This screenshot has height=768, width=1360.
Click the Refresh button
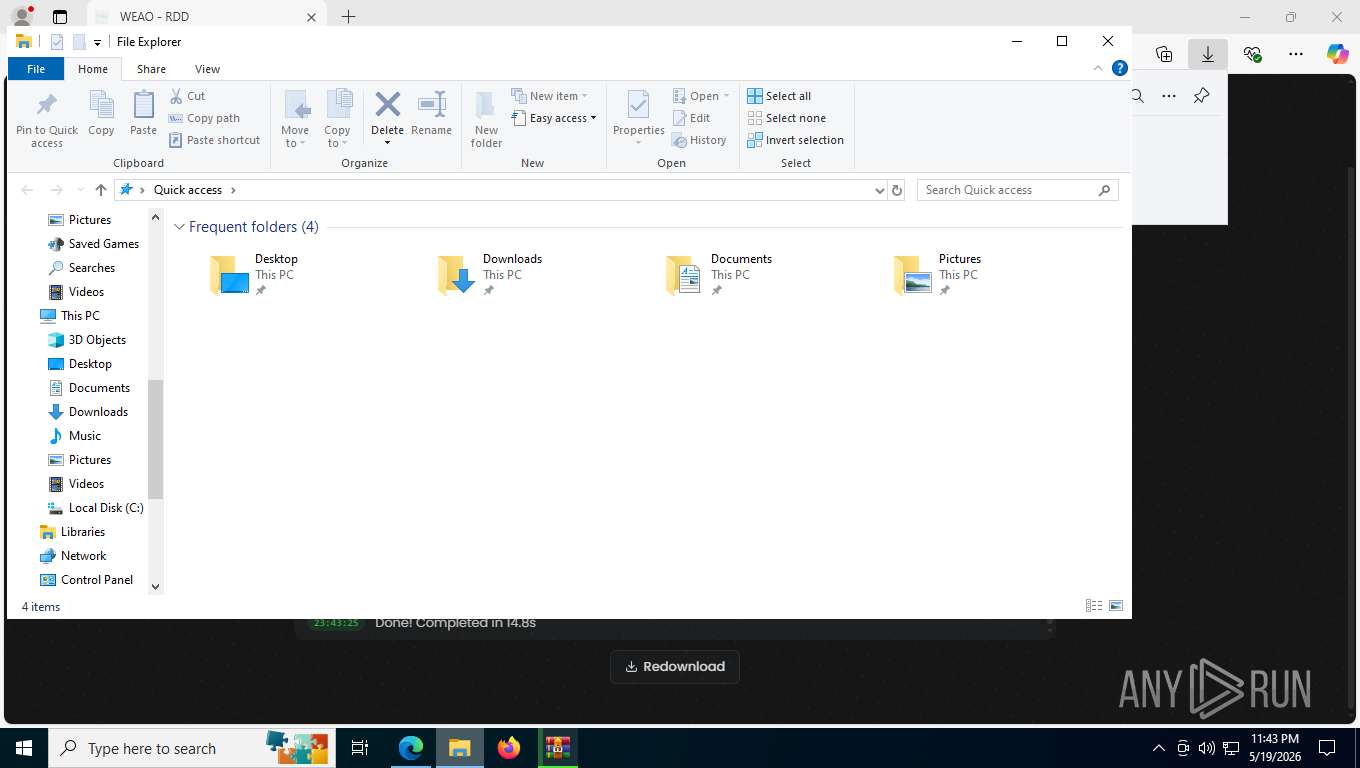pos(897,190)
